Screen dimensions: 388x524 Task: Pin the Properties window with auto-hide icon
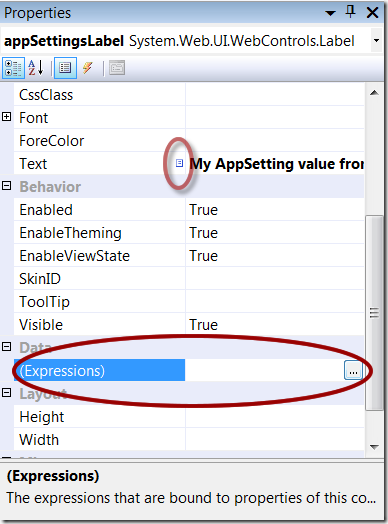pos(350,12)
